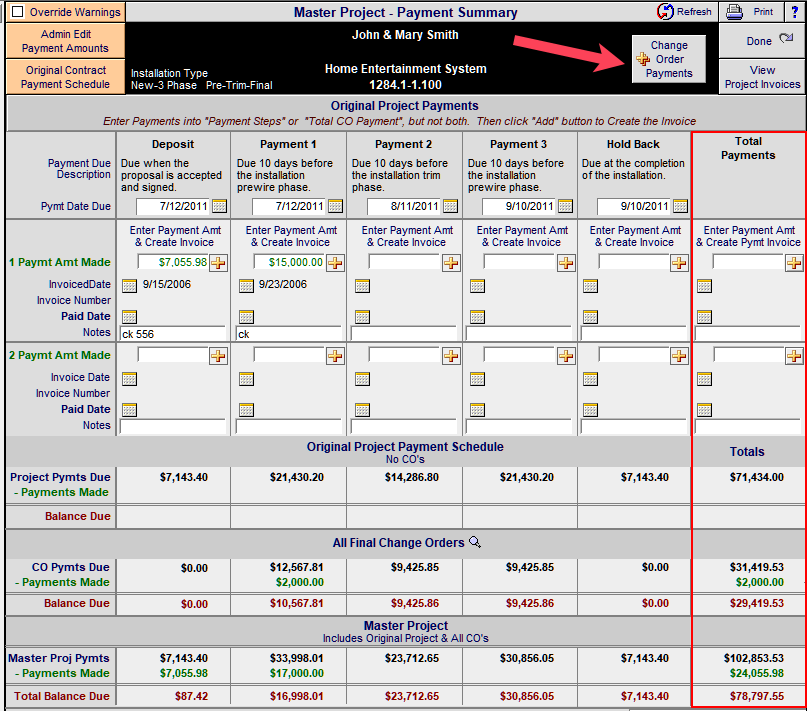Viewport: 807px width, 711px height.
Task: Open View Project Invoices
Action: 762,77
